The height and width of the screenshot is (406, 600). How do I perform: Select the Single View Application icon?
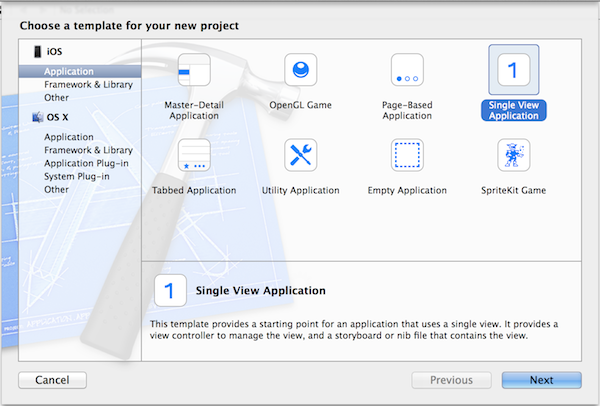click(513, 70)
